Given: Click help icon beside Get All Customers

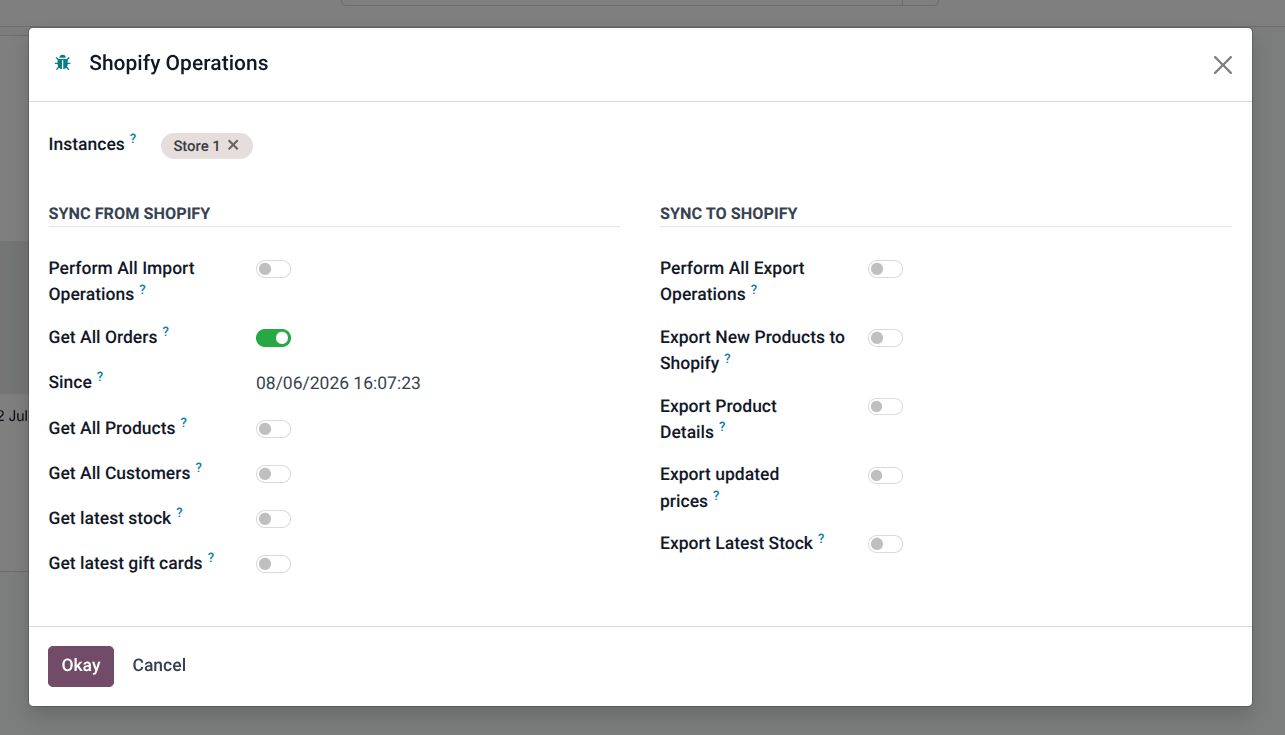Looking at the screenshot, I should click(x=199, y=467).
